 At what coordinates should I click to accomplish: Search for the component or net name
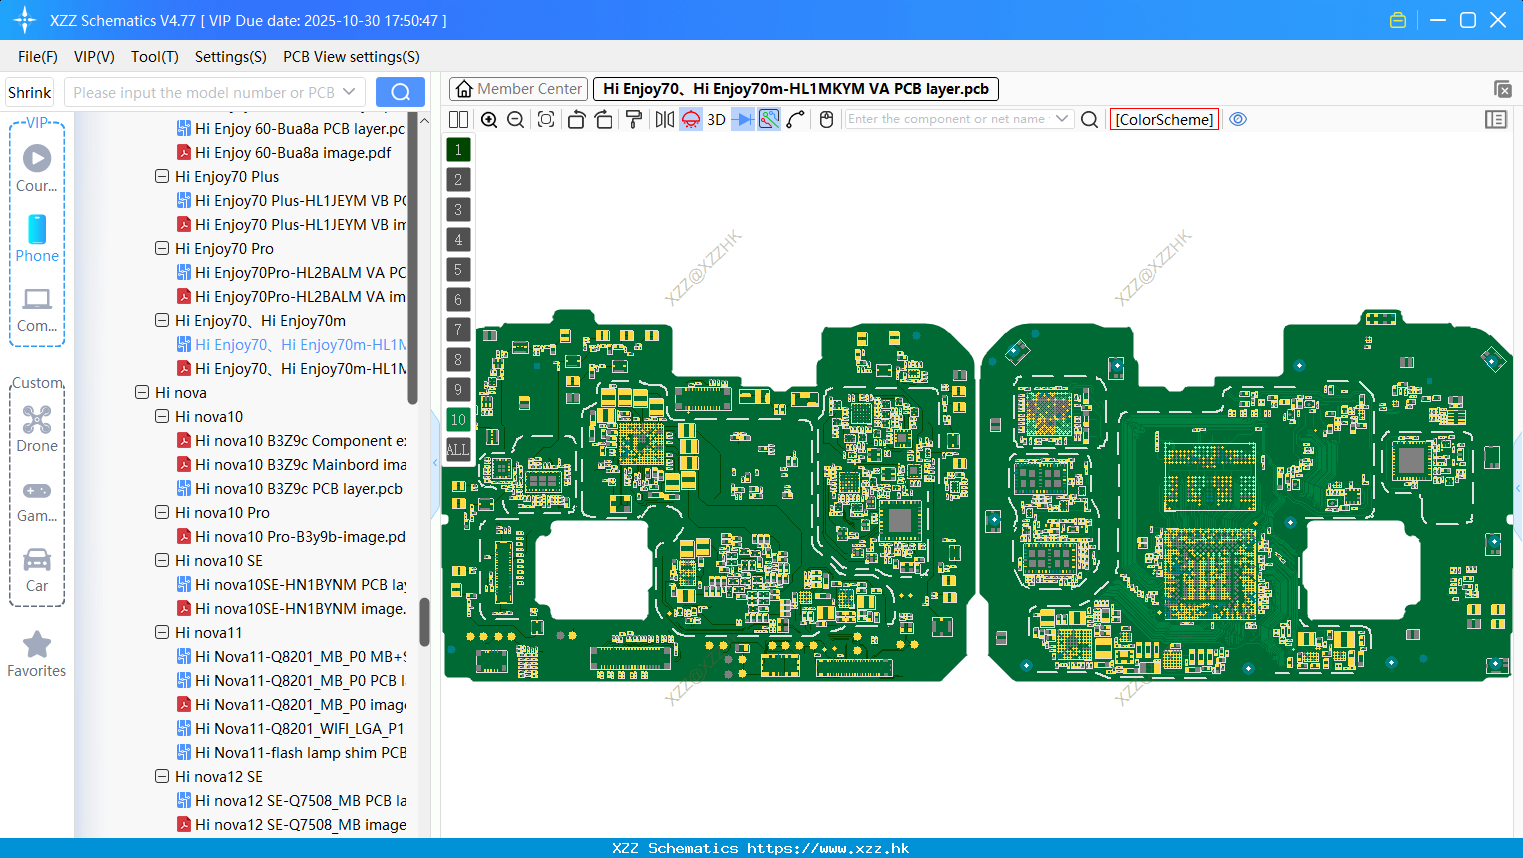pyautogui.click(x=1090, y=120)
